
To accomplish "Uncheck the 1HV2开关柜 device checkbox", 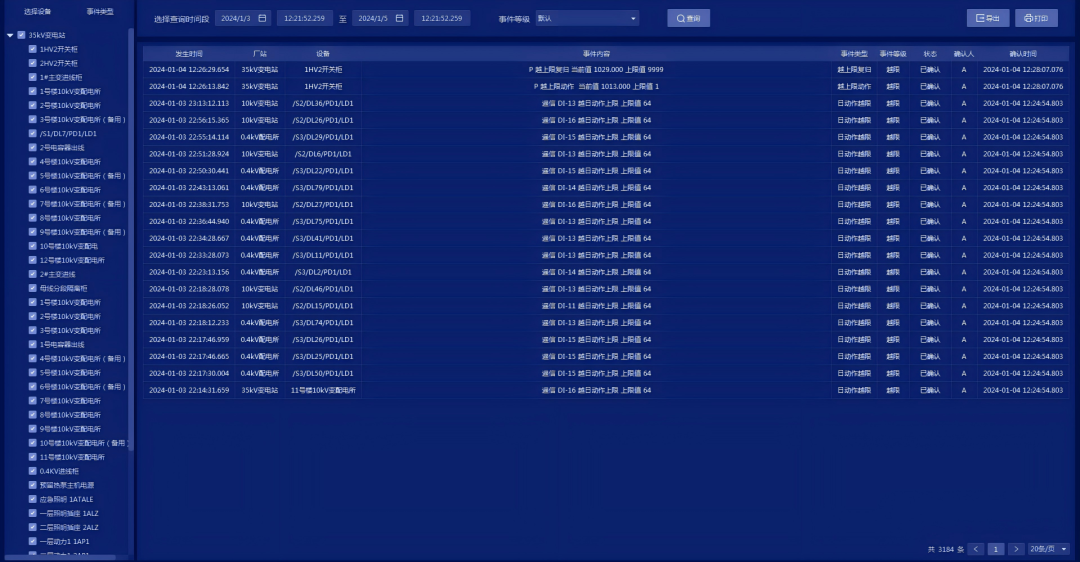I will coord(32,49).
